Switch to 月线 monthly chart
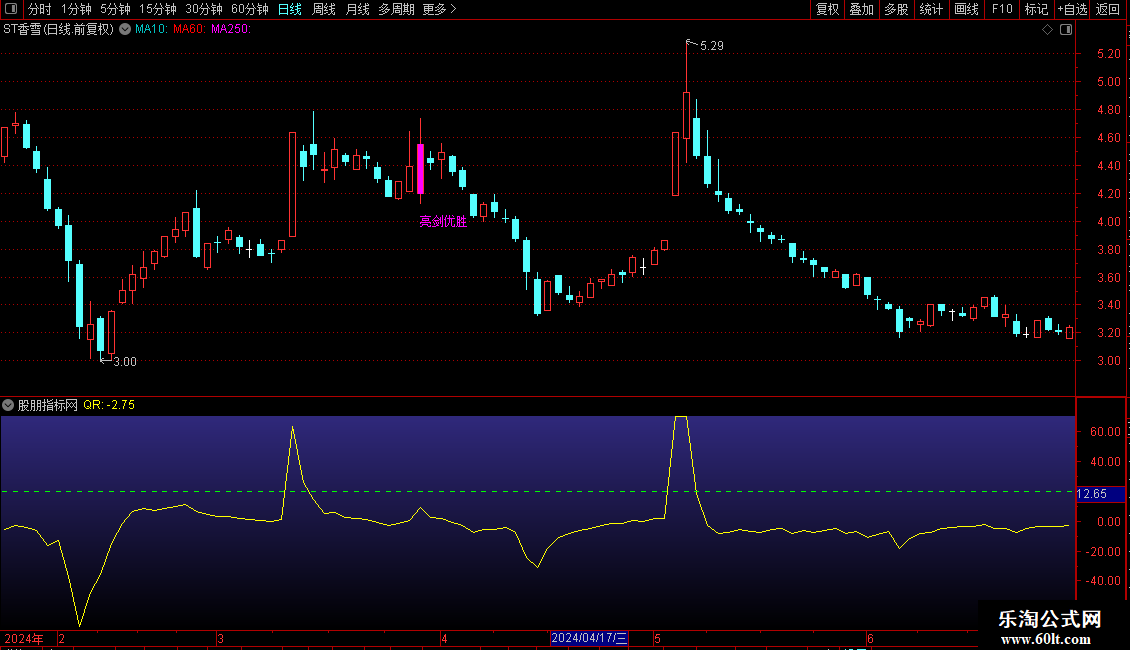Viewport: 1130px width, 650px height. [357, 9]
